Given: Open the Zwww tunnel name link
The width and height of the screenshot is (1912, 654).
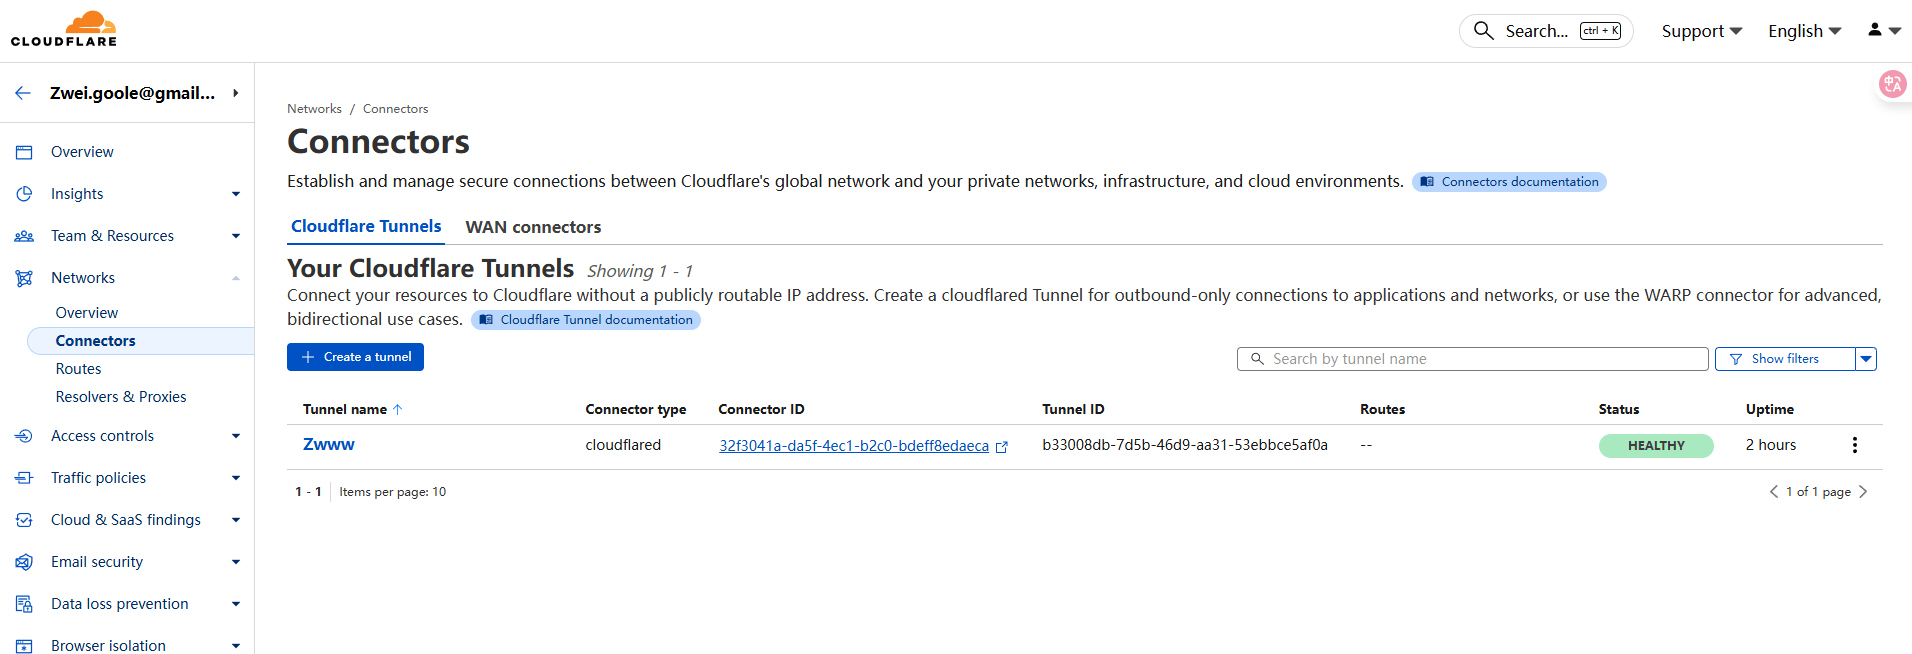Looking at the screenshot, I should [x=329, y=444].
